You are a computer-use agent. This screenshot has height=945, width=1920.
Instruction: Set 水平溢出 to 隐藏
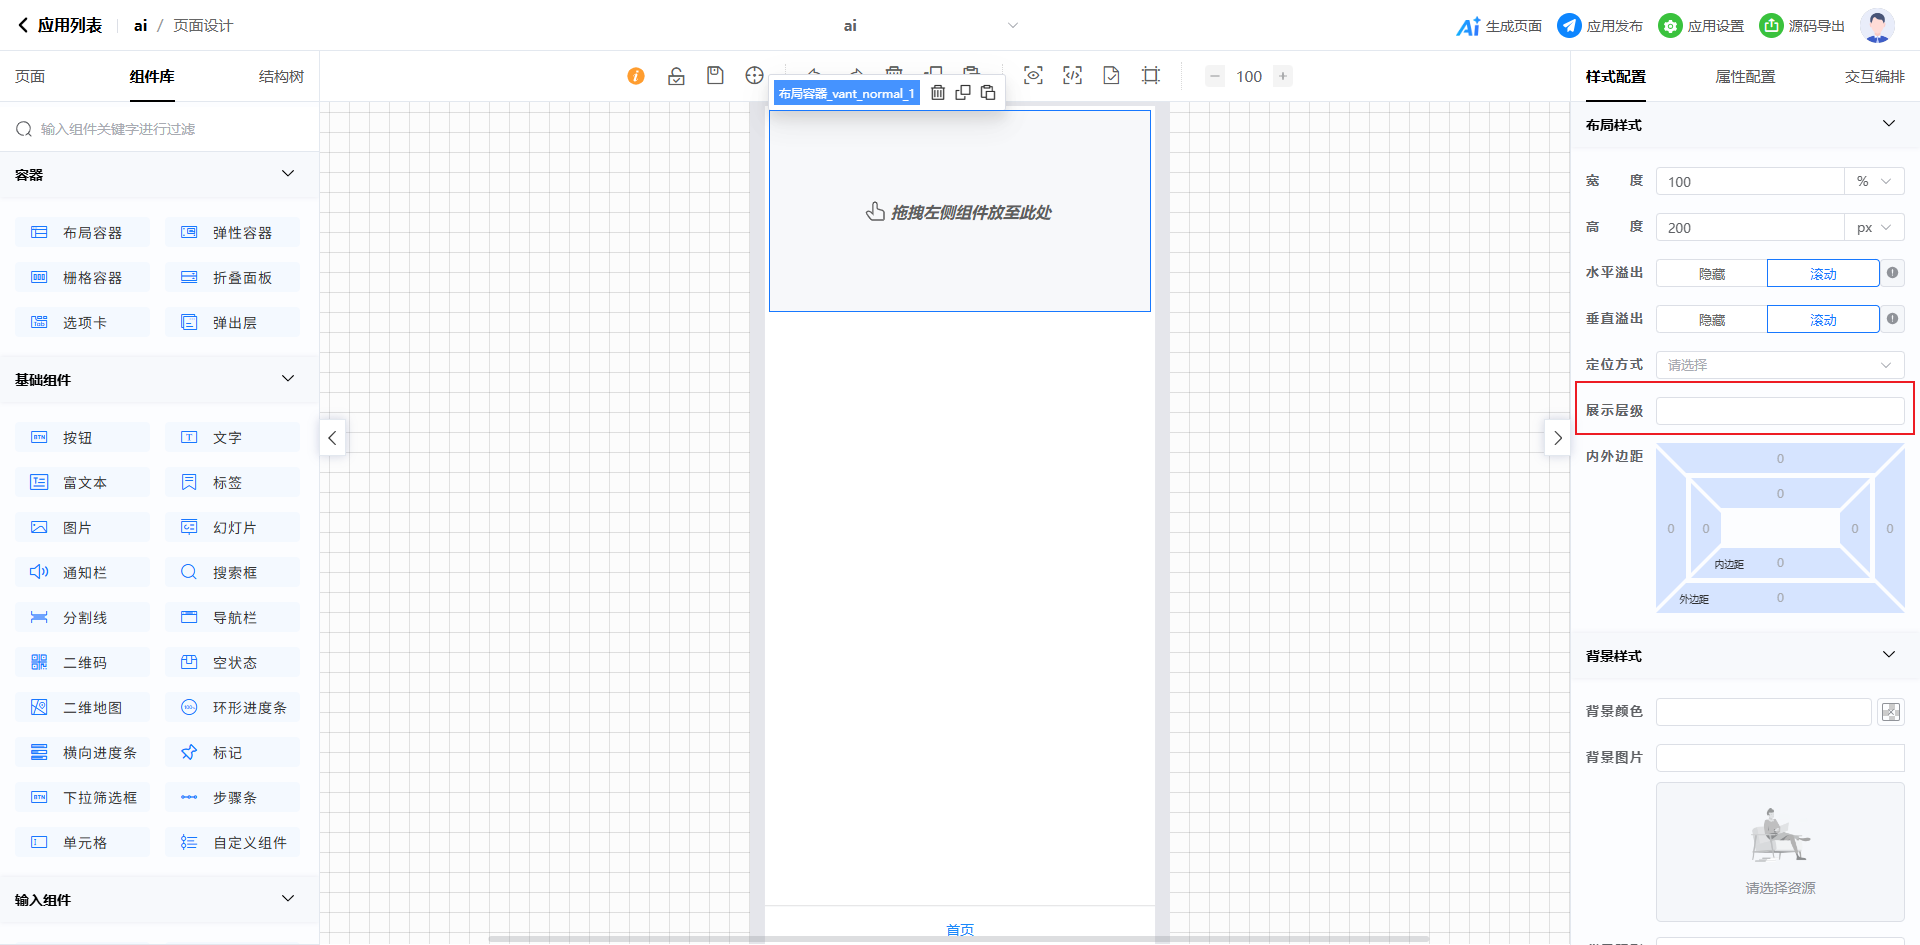pos(1711,274)
